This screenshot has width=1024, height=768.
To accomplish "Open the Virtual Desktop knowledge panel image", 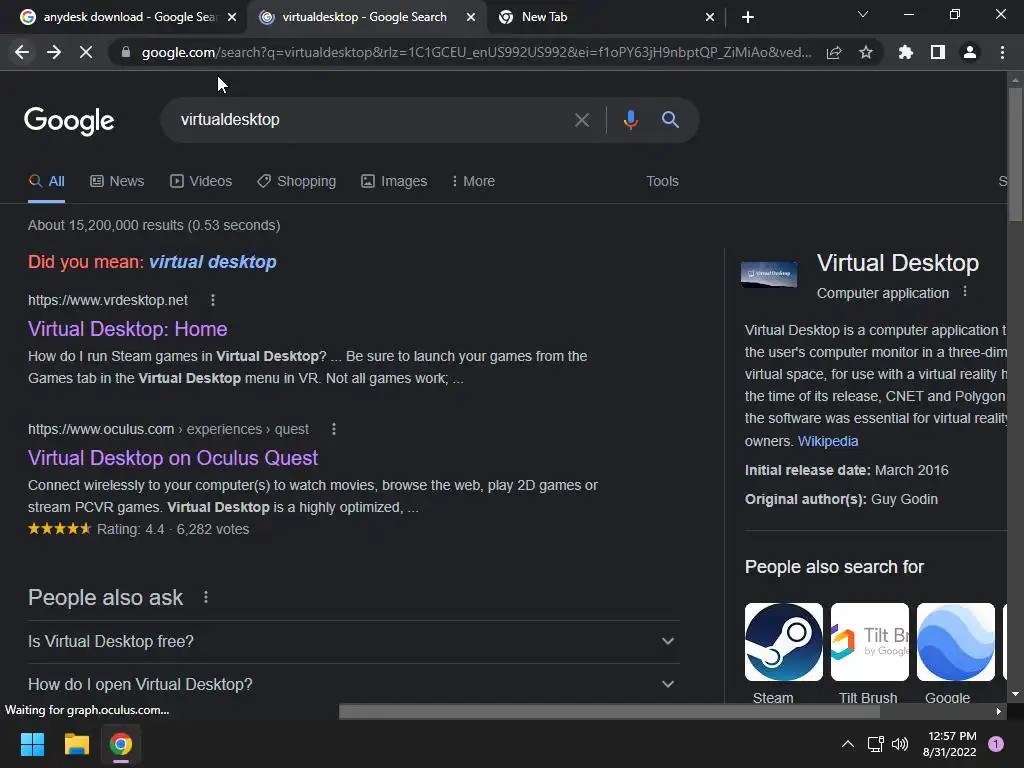I will click(x=769, y=274).
